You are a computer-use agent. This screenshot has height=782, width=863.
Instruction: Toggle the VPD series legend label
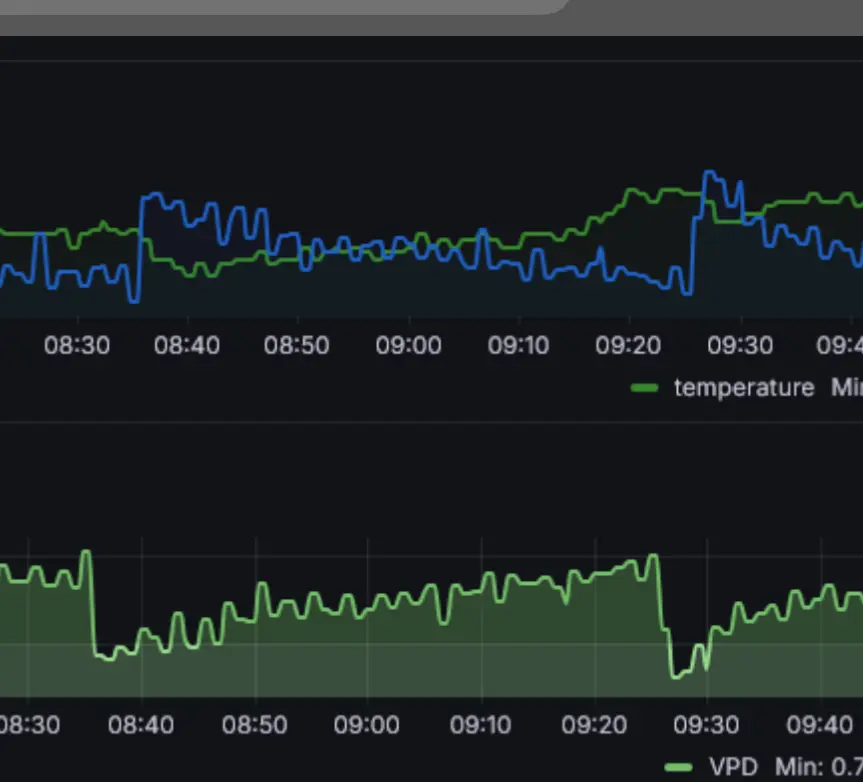click(x=732, y=767)
